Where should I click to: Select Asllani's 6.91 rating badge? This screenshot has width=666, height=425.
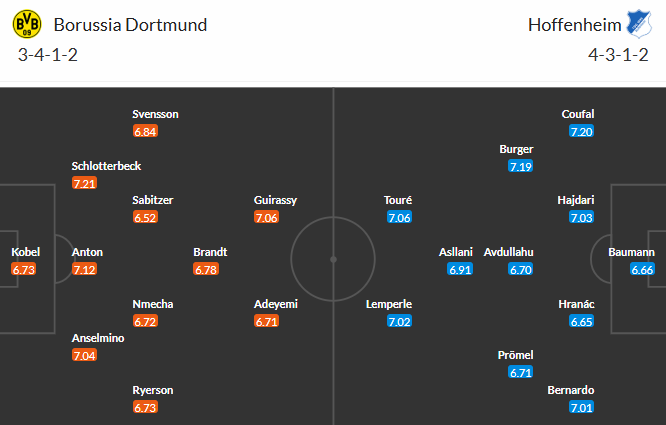[x=460, y=269]
